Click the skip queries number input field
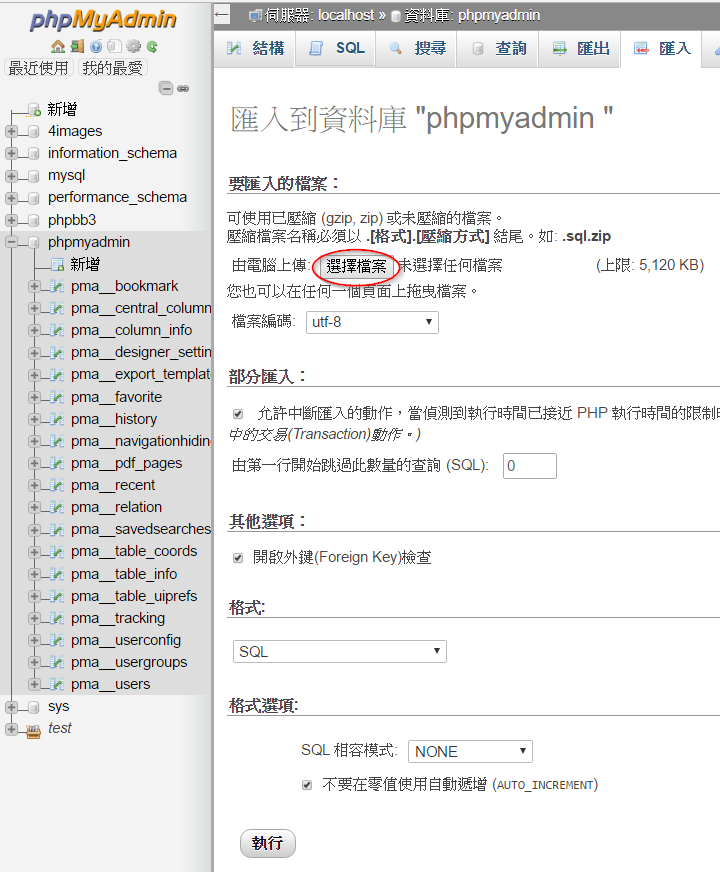 [529, 466]
